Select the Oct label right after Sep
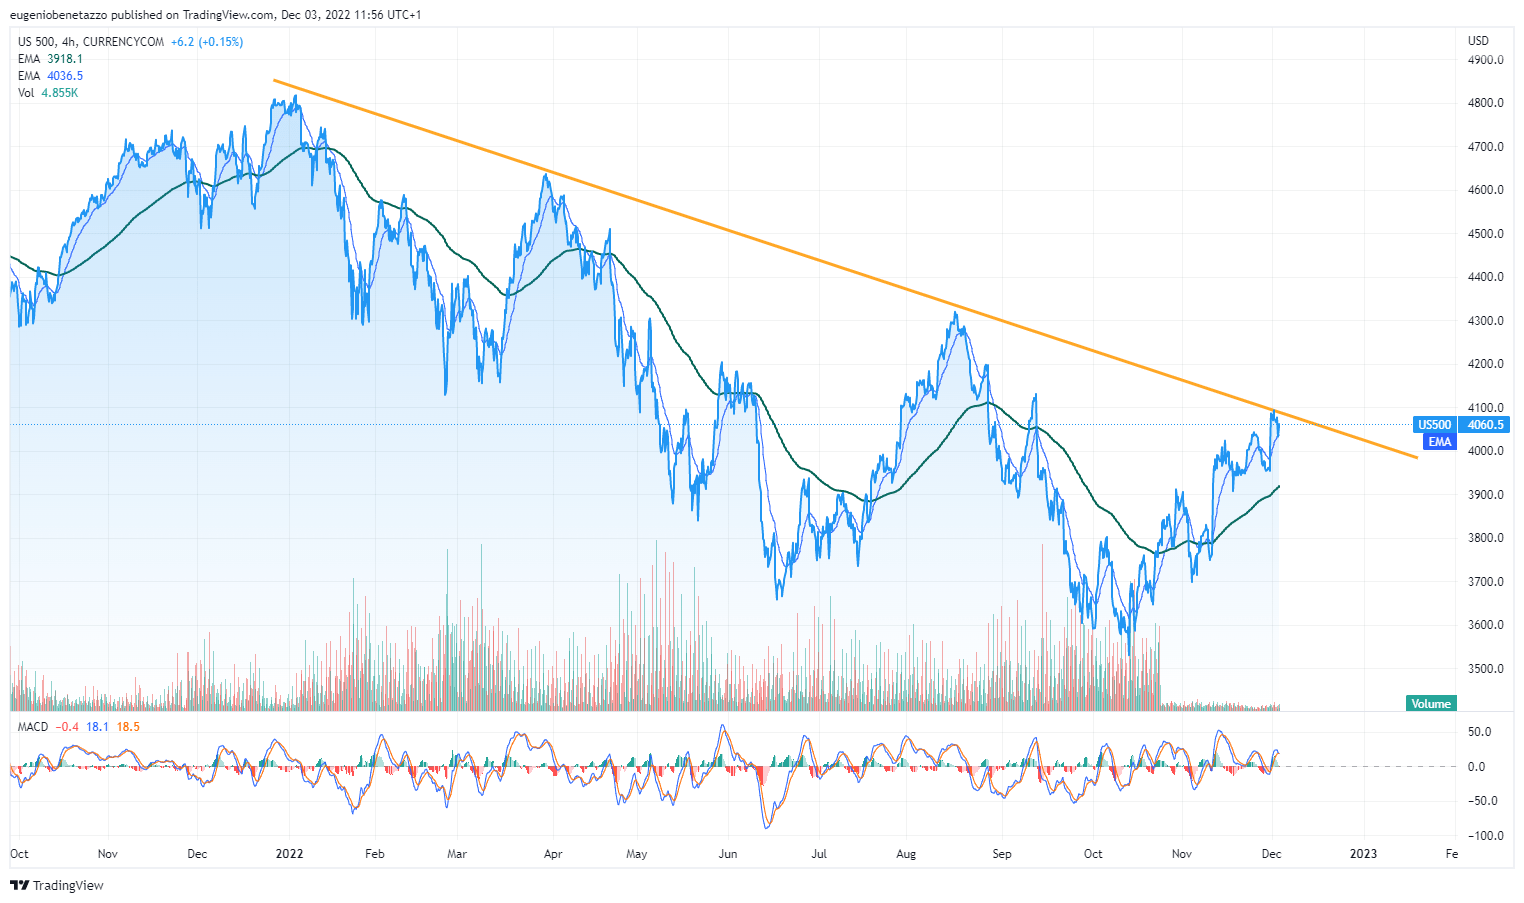Screen dimensions: 1524x903 point(1093,854)
